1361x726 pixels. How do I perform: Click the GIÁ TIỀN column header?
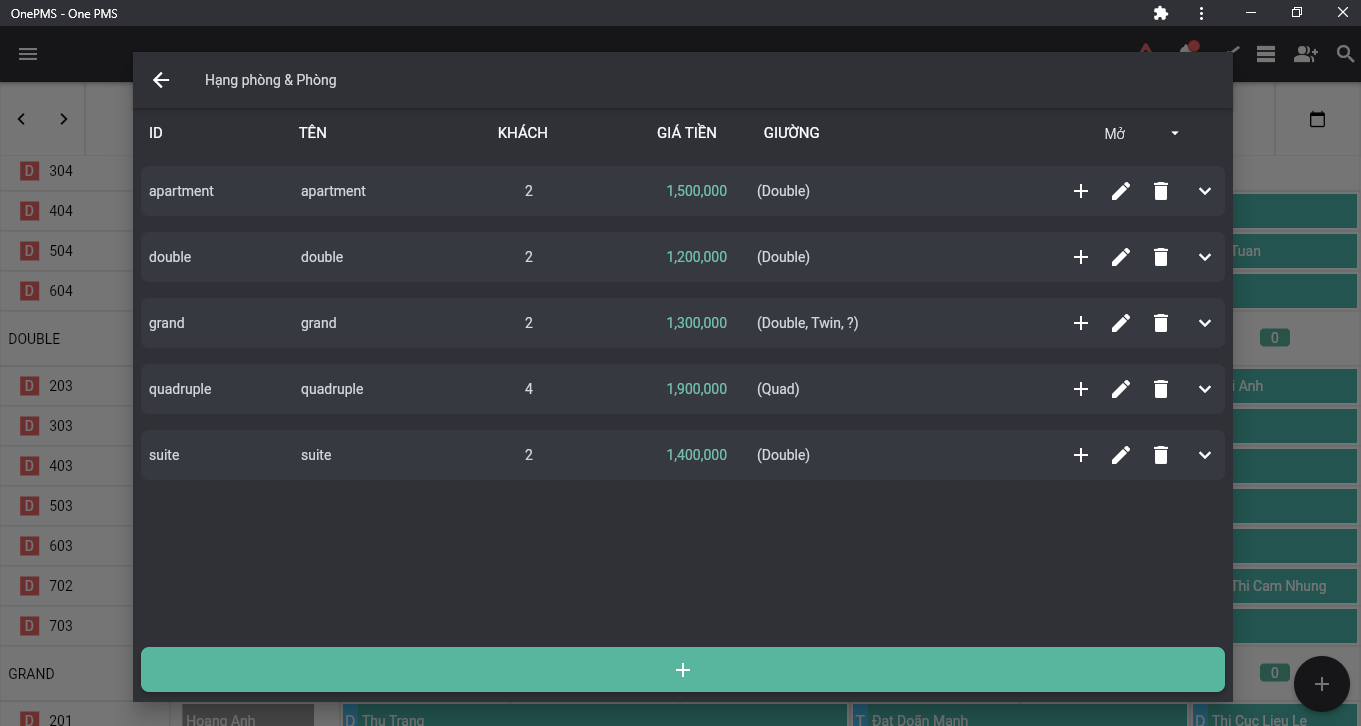pyautogui.click(x=687, y=133)
